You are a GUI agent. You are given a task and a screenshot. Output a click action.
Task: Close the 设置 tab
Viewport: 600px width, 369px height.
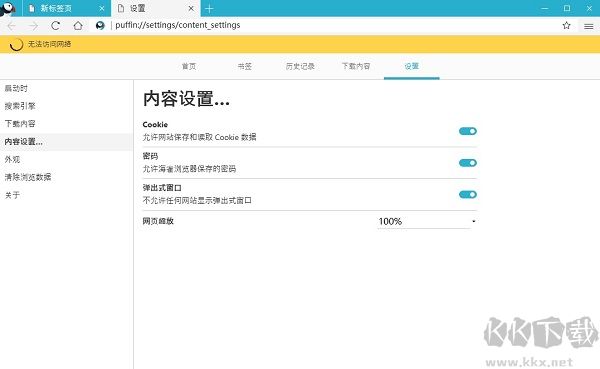[x=191, y=8]
